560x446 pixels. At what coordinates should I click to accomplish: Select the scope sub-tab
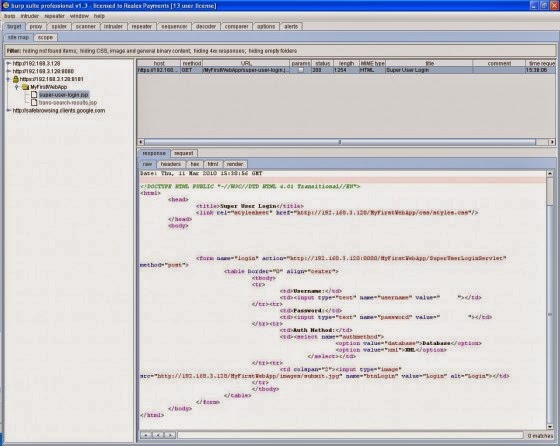[x=45, y=37]
